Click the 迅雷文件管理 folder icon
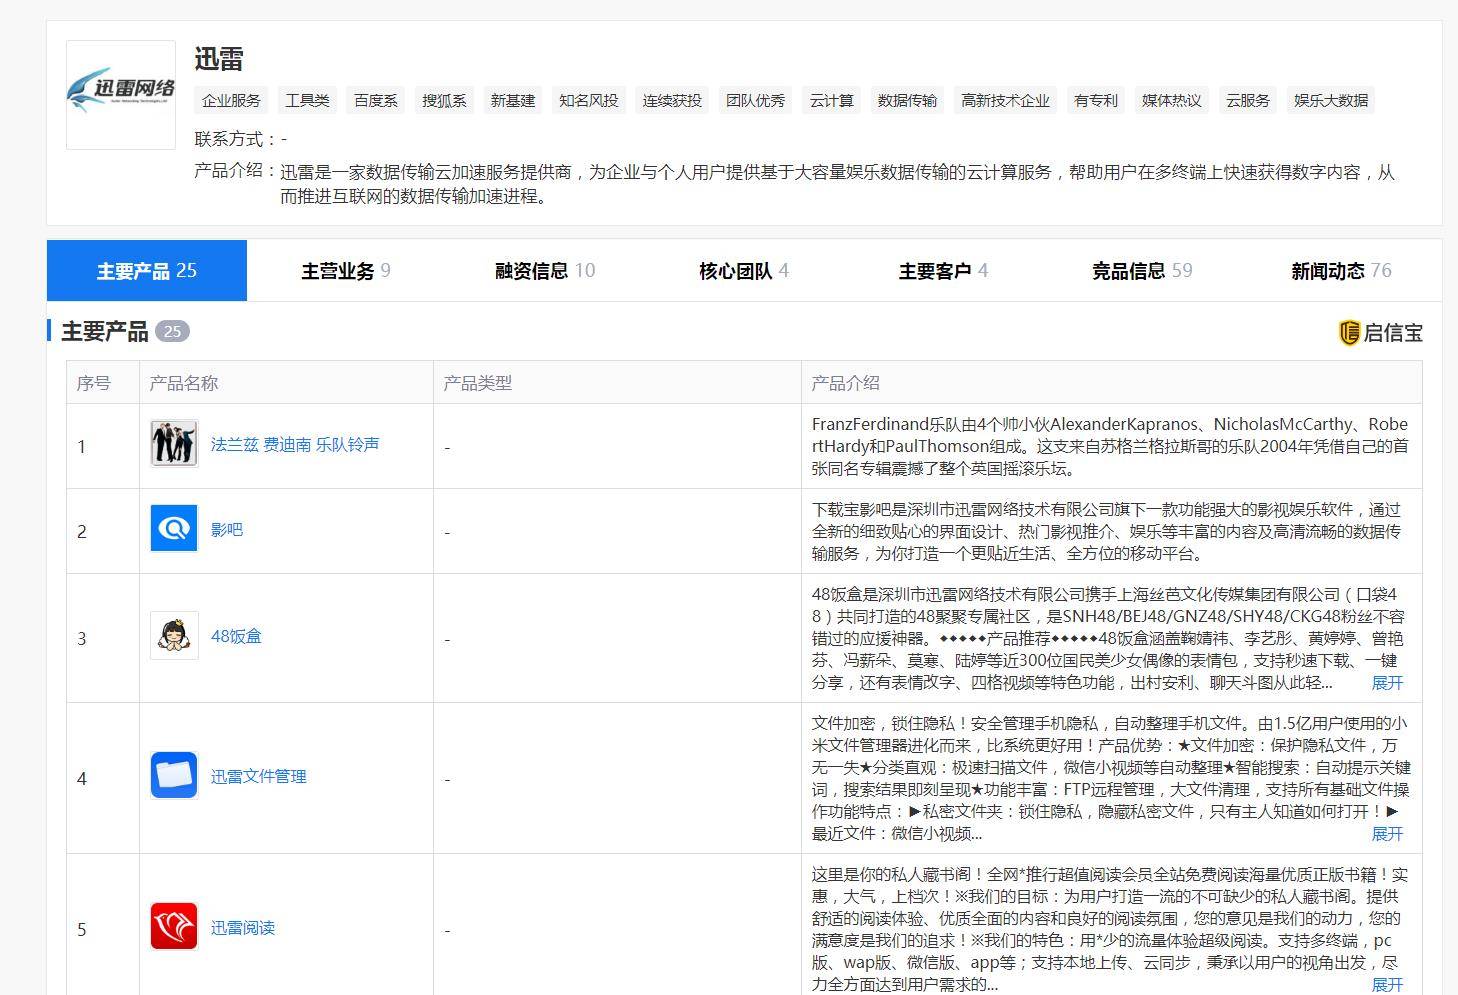The width and height of the screenshot is (1458, 995). point(174,776)
